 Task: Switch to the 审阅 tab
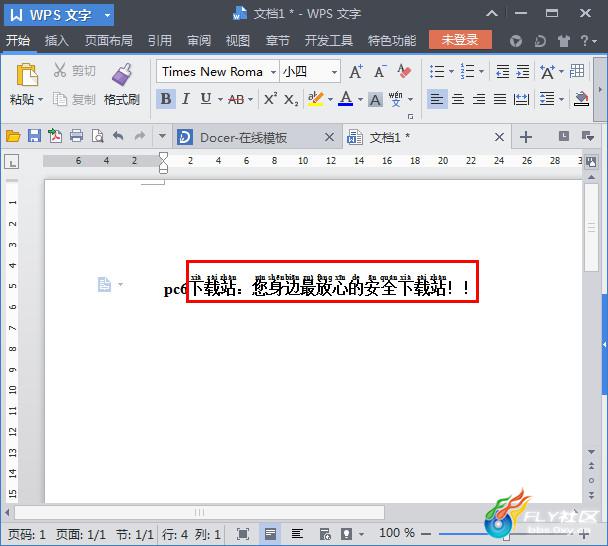tap(199, 40)
